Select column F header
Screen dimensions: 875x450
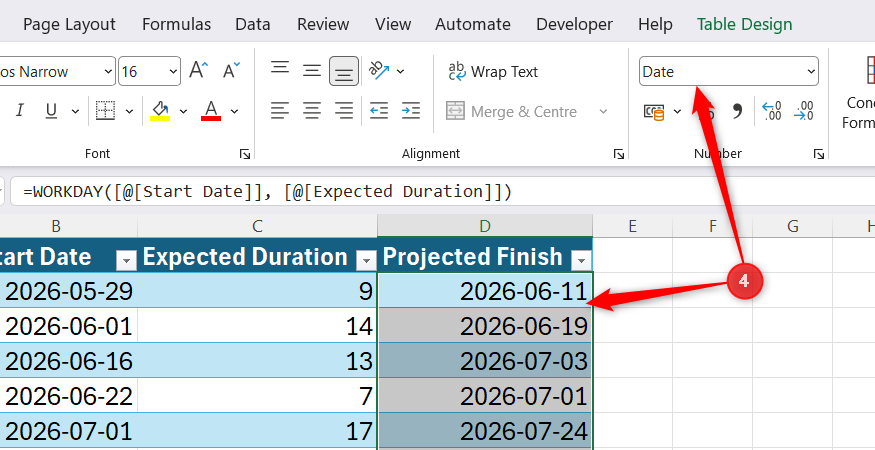point(713,226)
